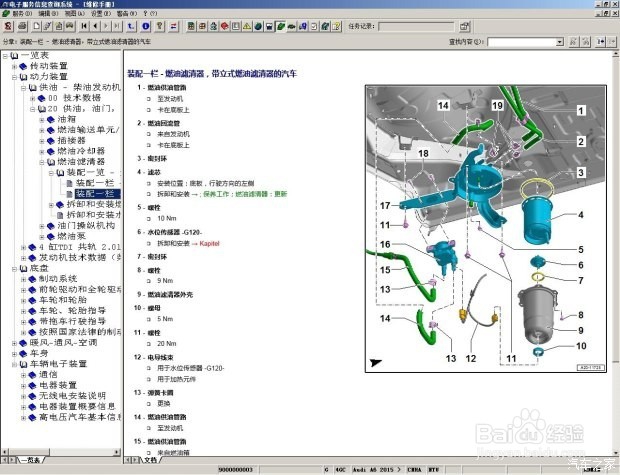Open the 服务 menu
This screenshot has height=475, width=620.
point(22,13)
